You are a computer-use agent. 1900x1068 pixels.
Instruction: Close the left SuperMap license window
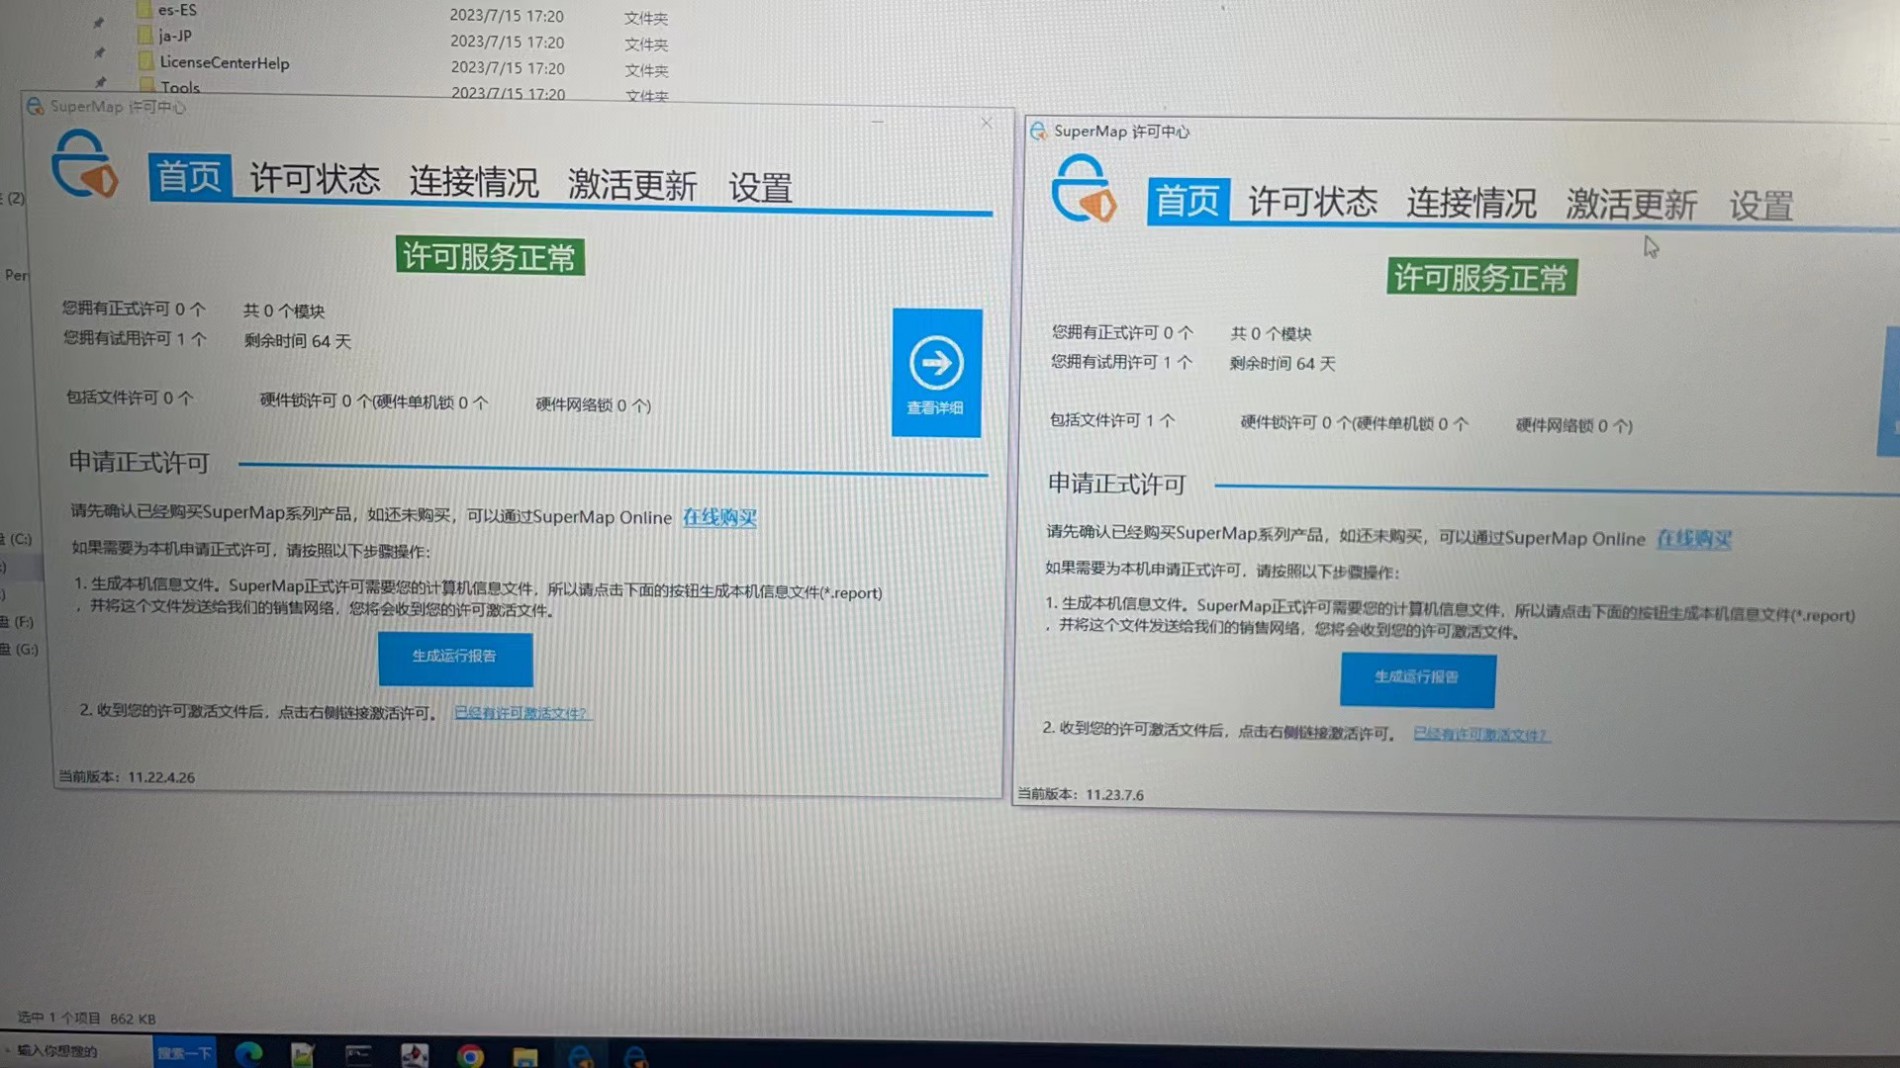(x=986, y=123)
